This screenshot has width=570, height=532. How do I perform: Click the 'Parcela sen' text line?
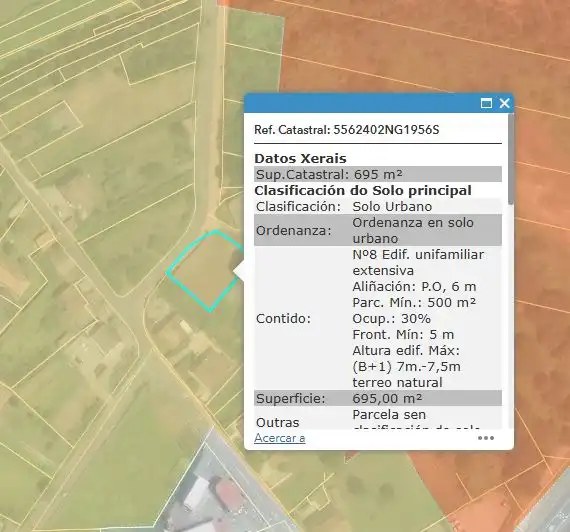point(389,415)
